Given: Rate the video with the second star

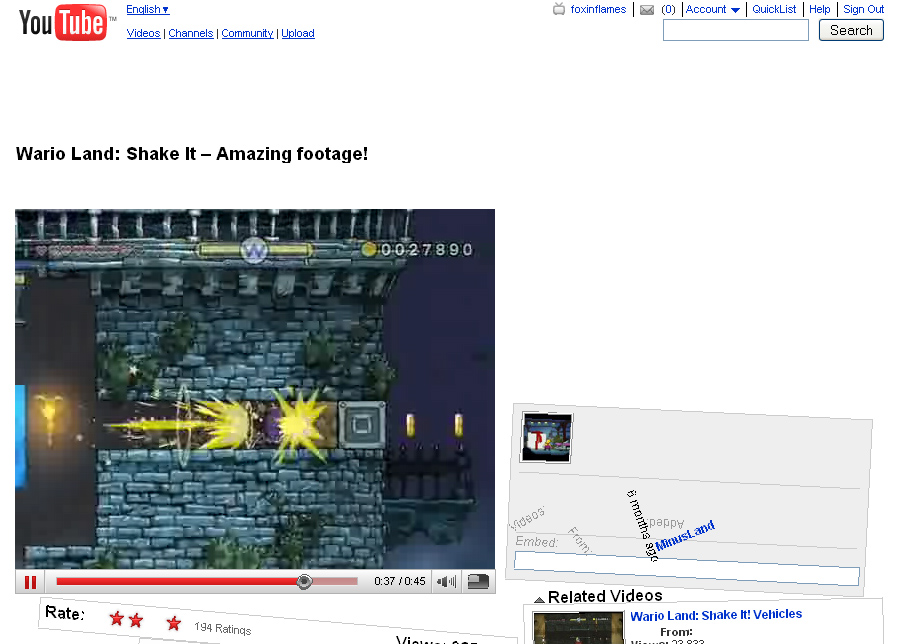Looking at the screenshot, I should click(x=136, y=620).
